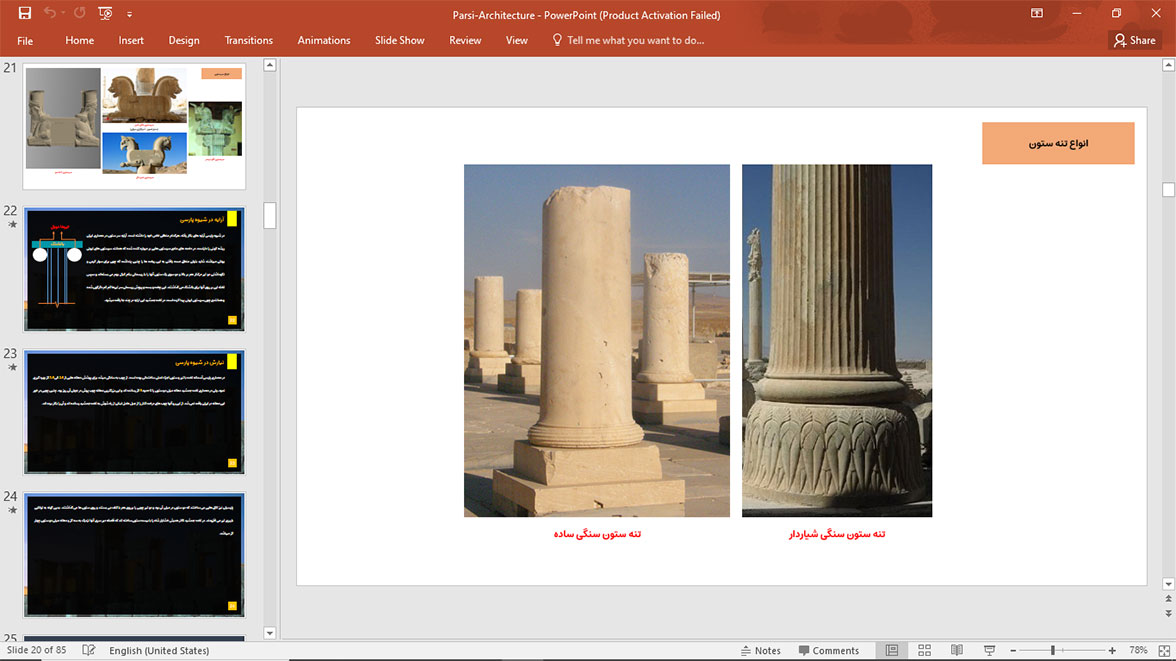Click the English (United States) language indicator
This screenshot has height=661, width=1176.
pos(159,650)
